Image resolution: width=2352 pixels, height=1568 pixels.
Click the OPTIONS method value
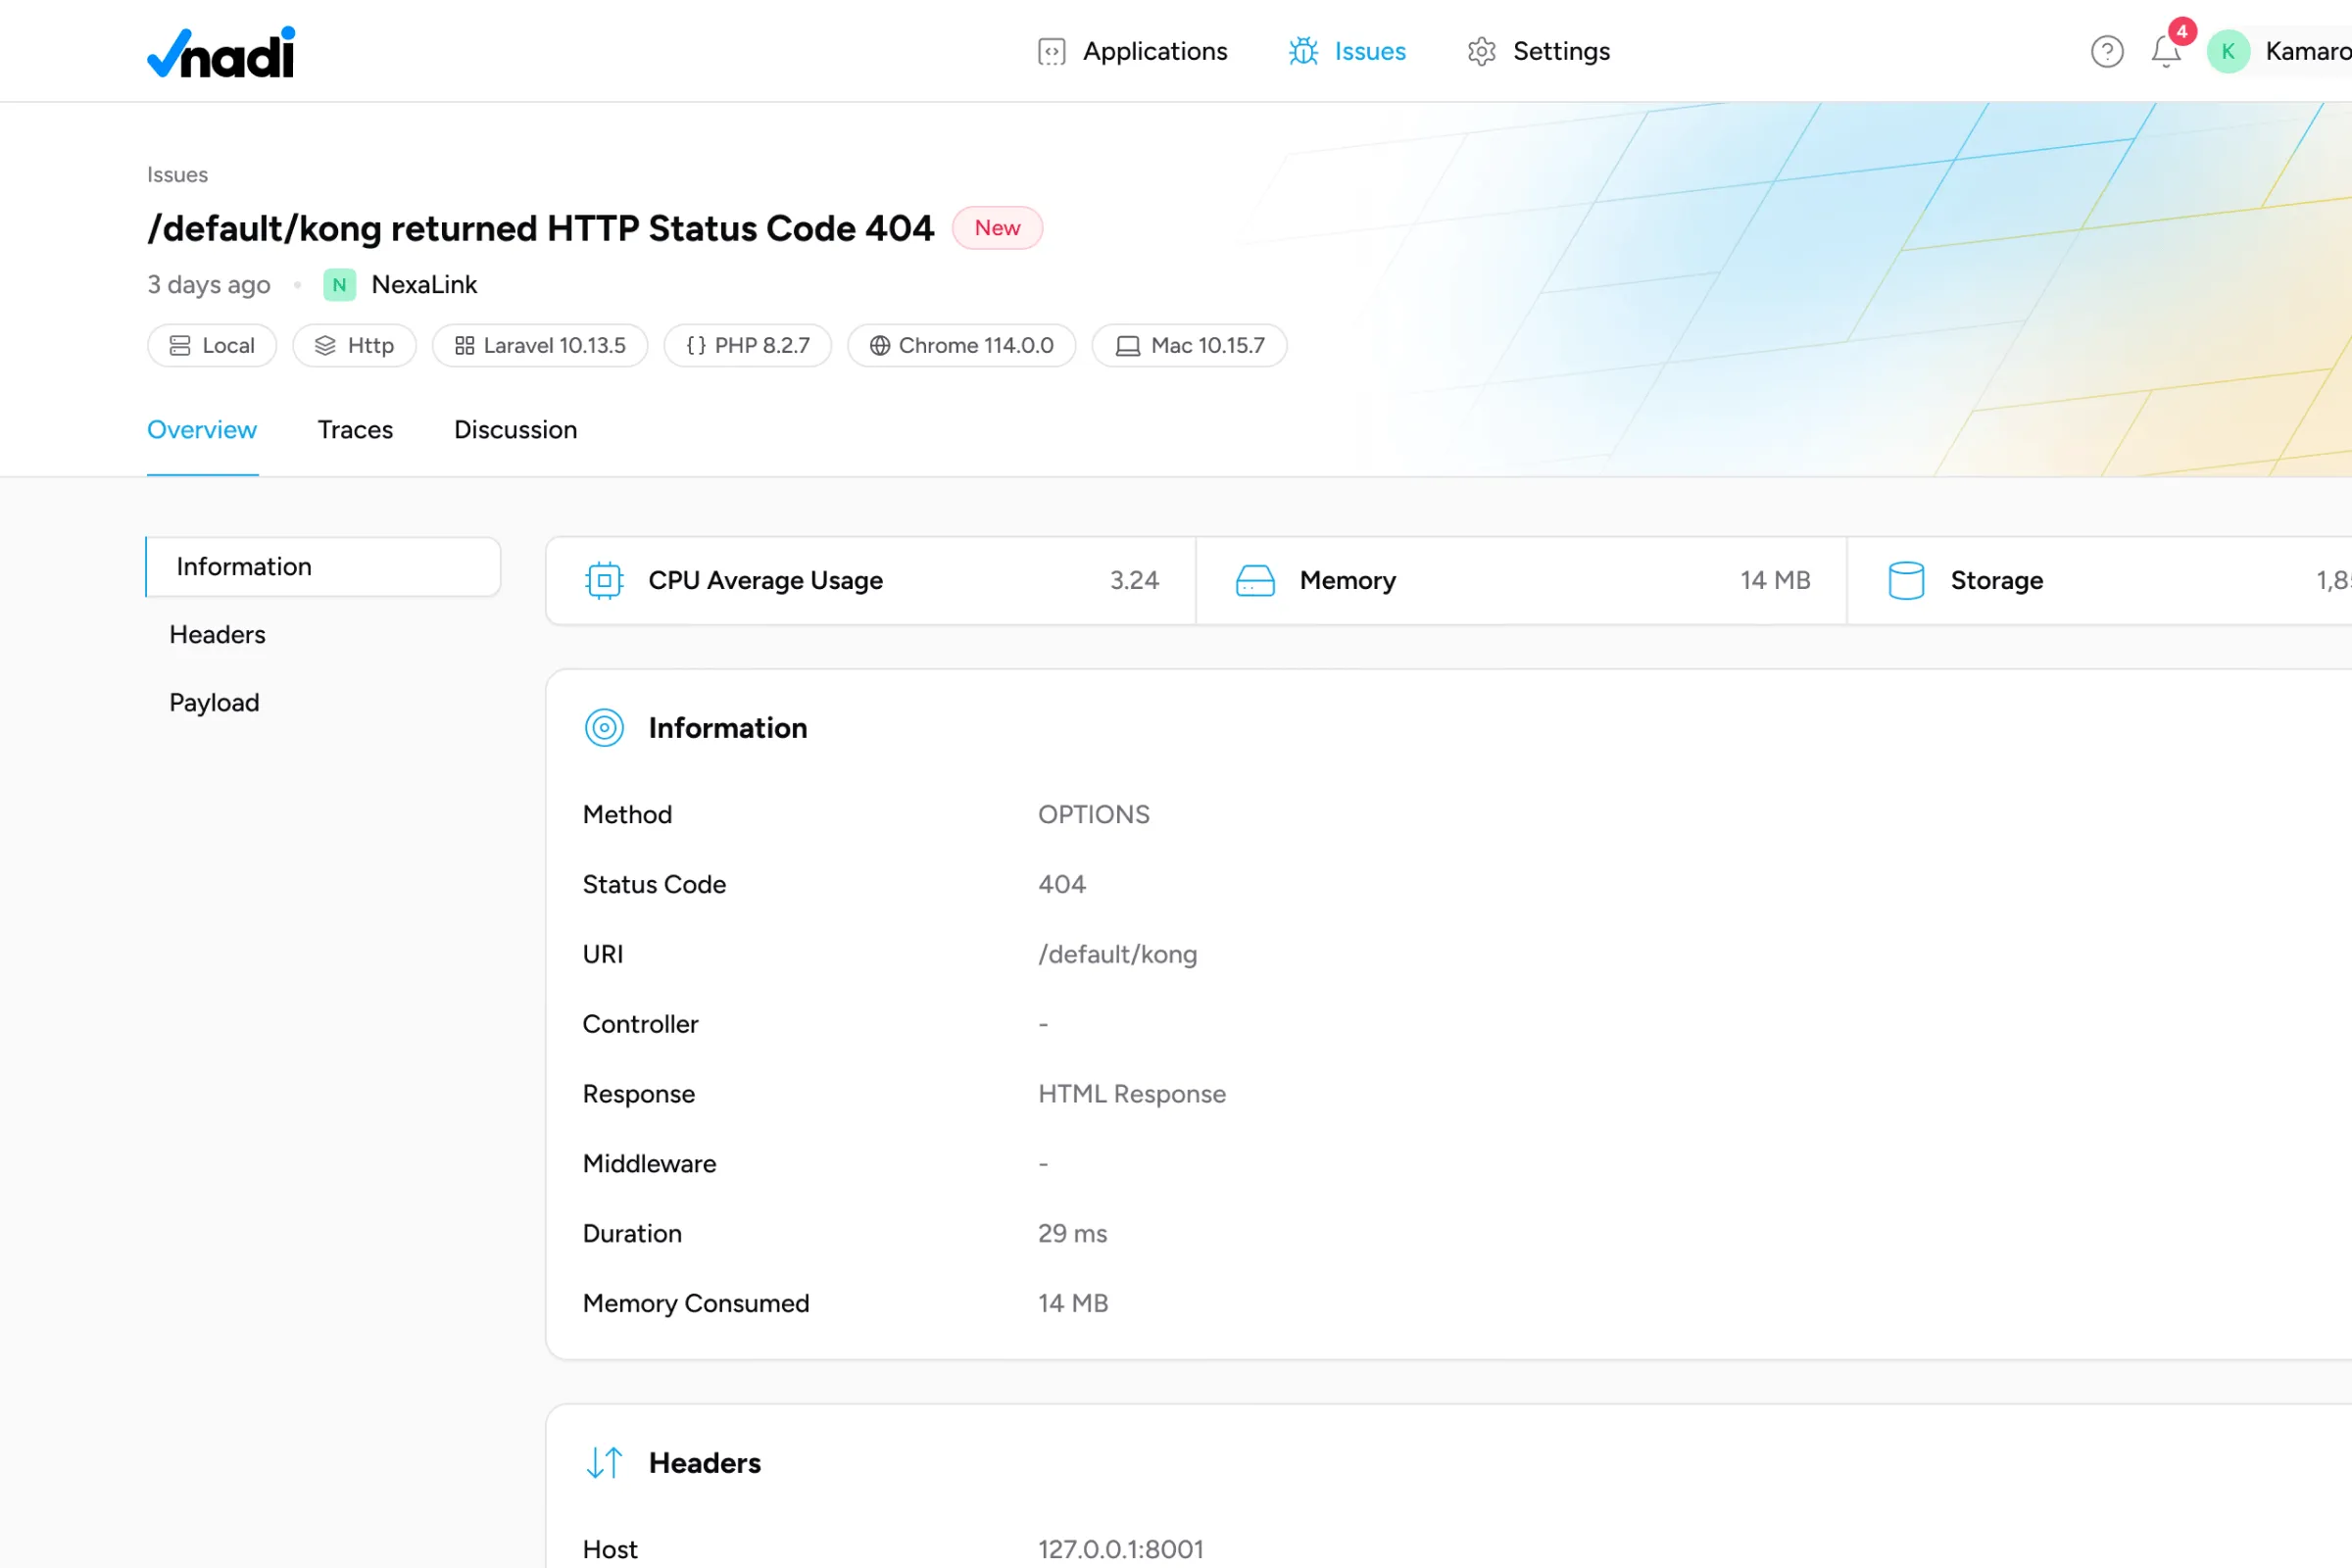(1094, 815)
